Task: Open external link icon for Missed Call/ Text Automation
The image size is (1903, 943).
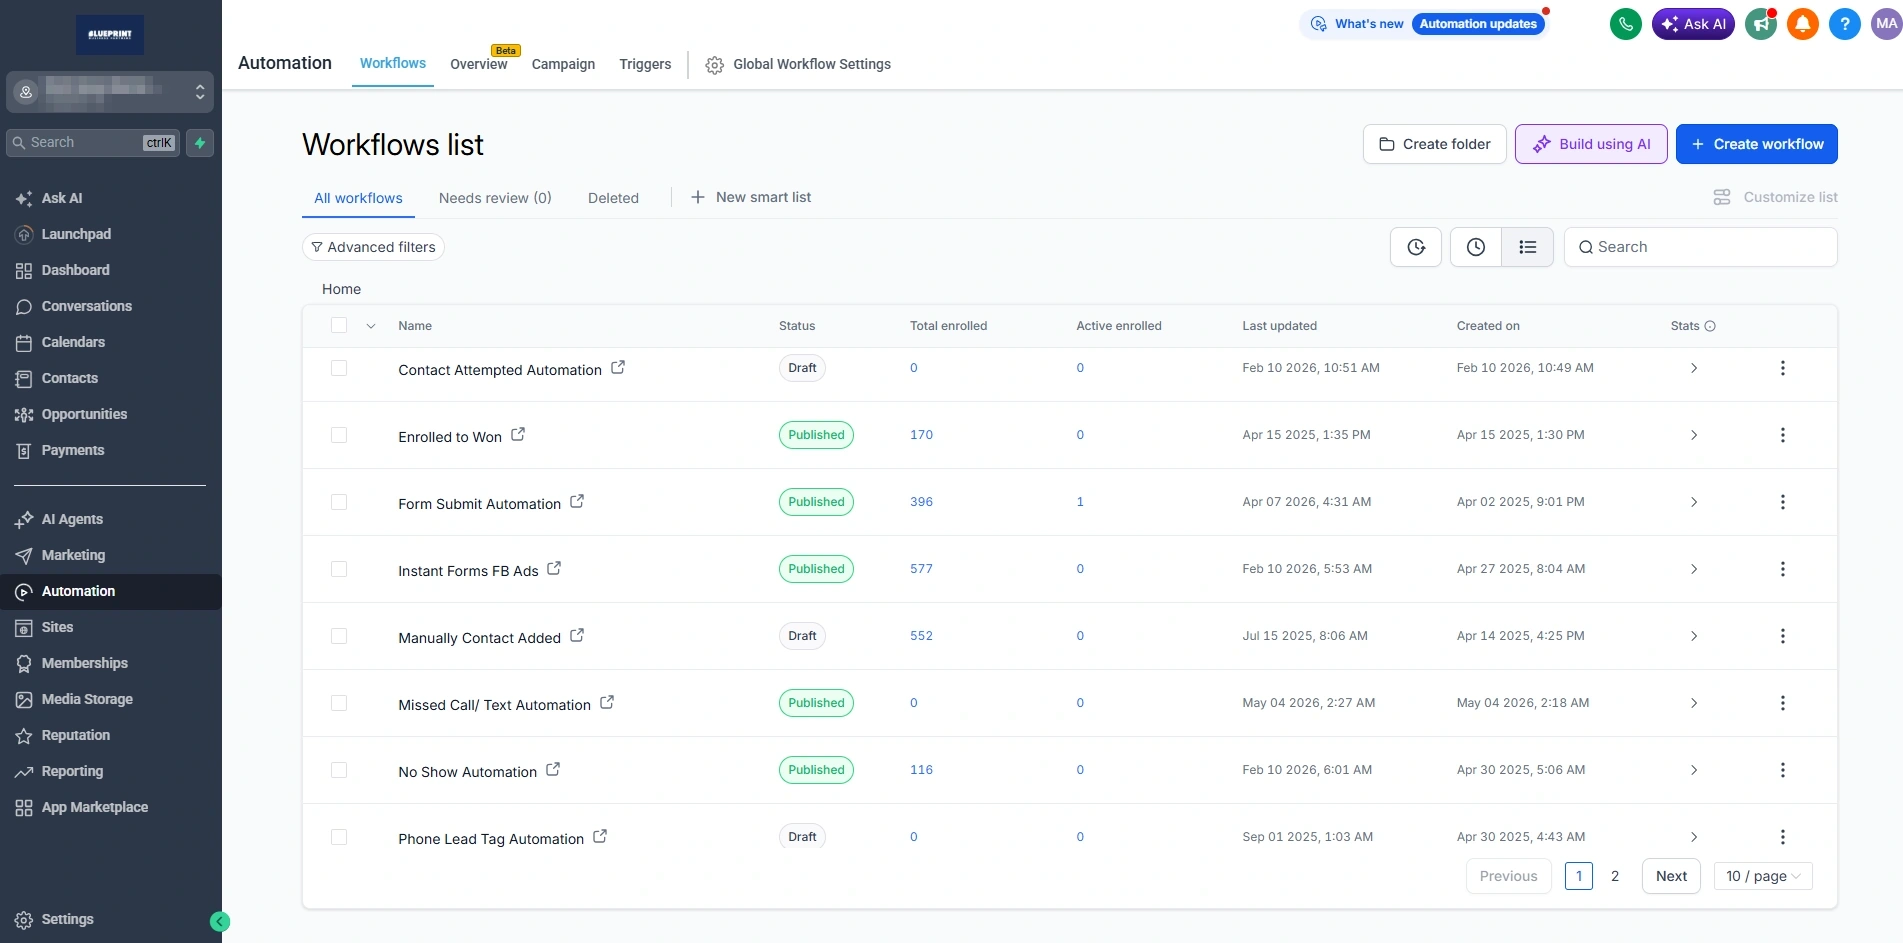Action: [607, 702]
